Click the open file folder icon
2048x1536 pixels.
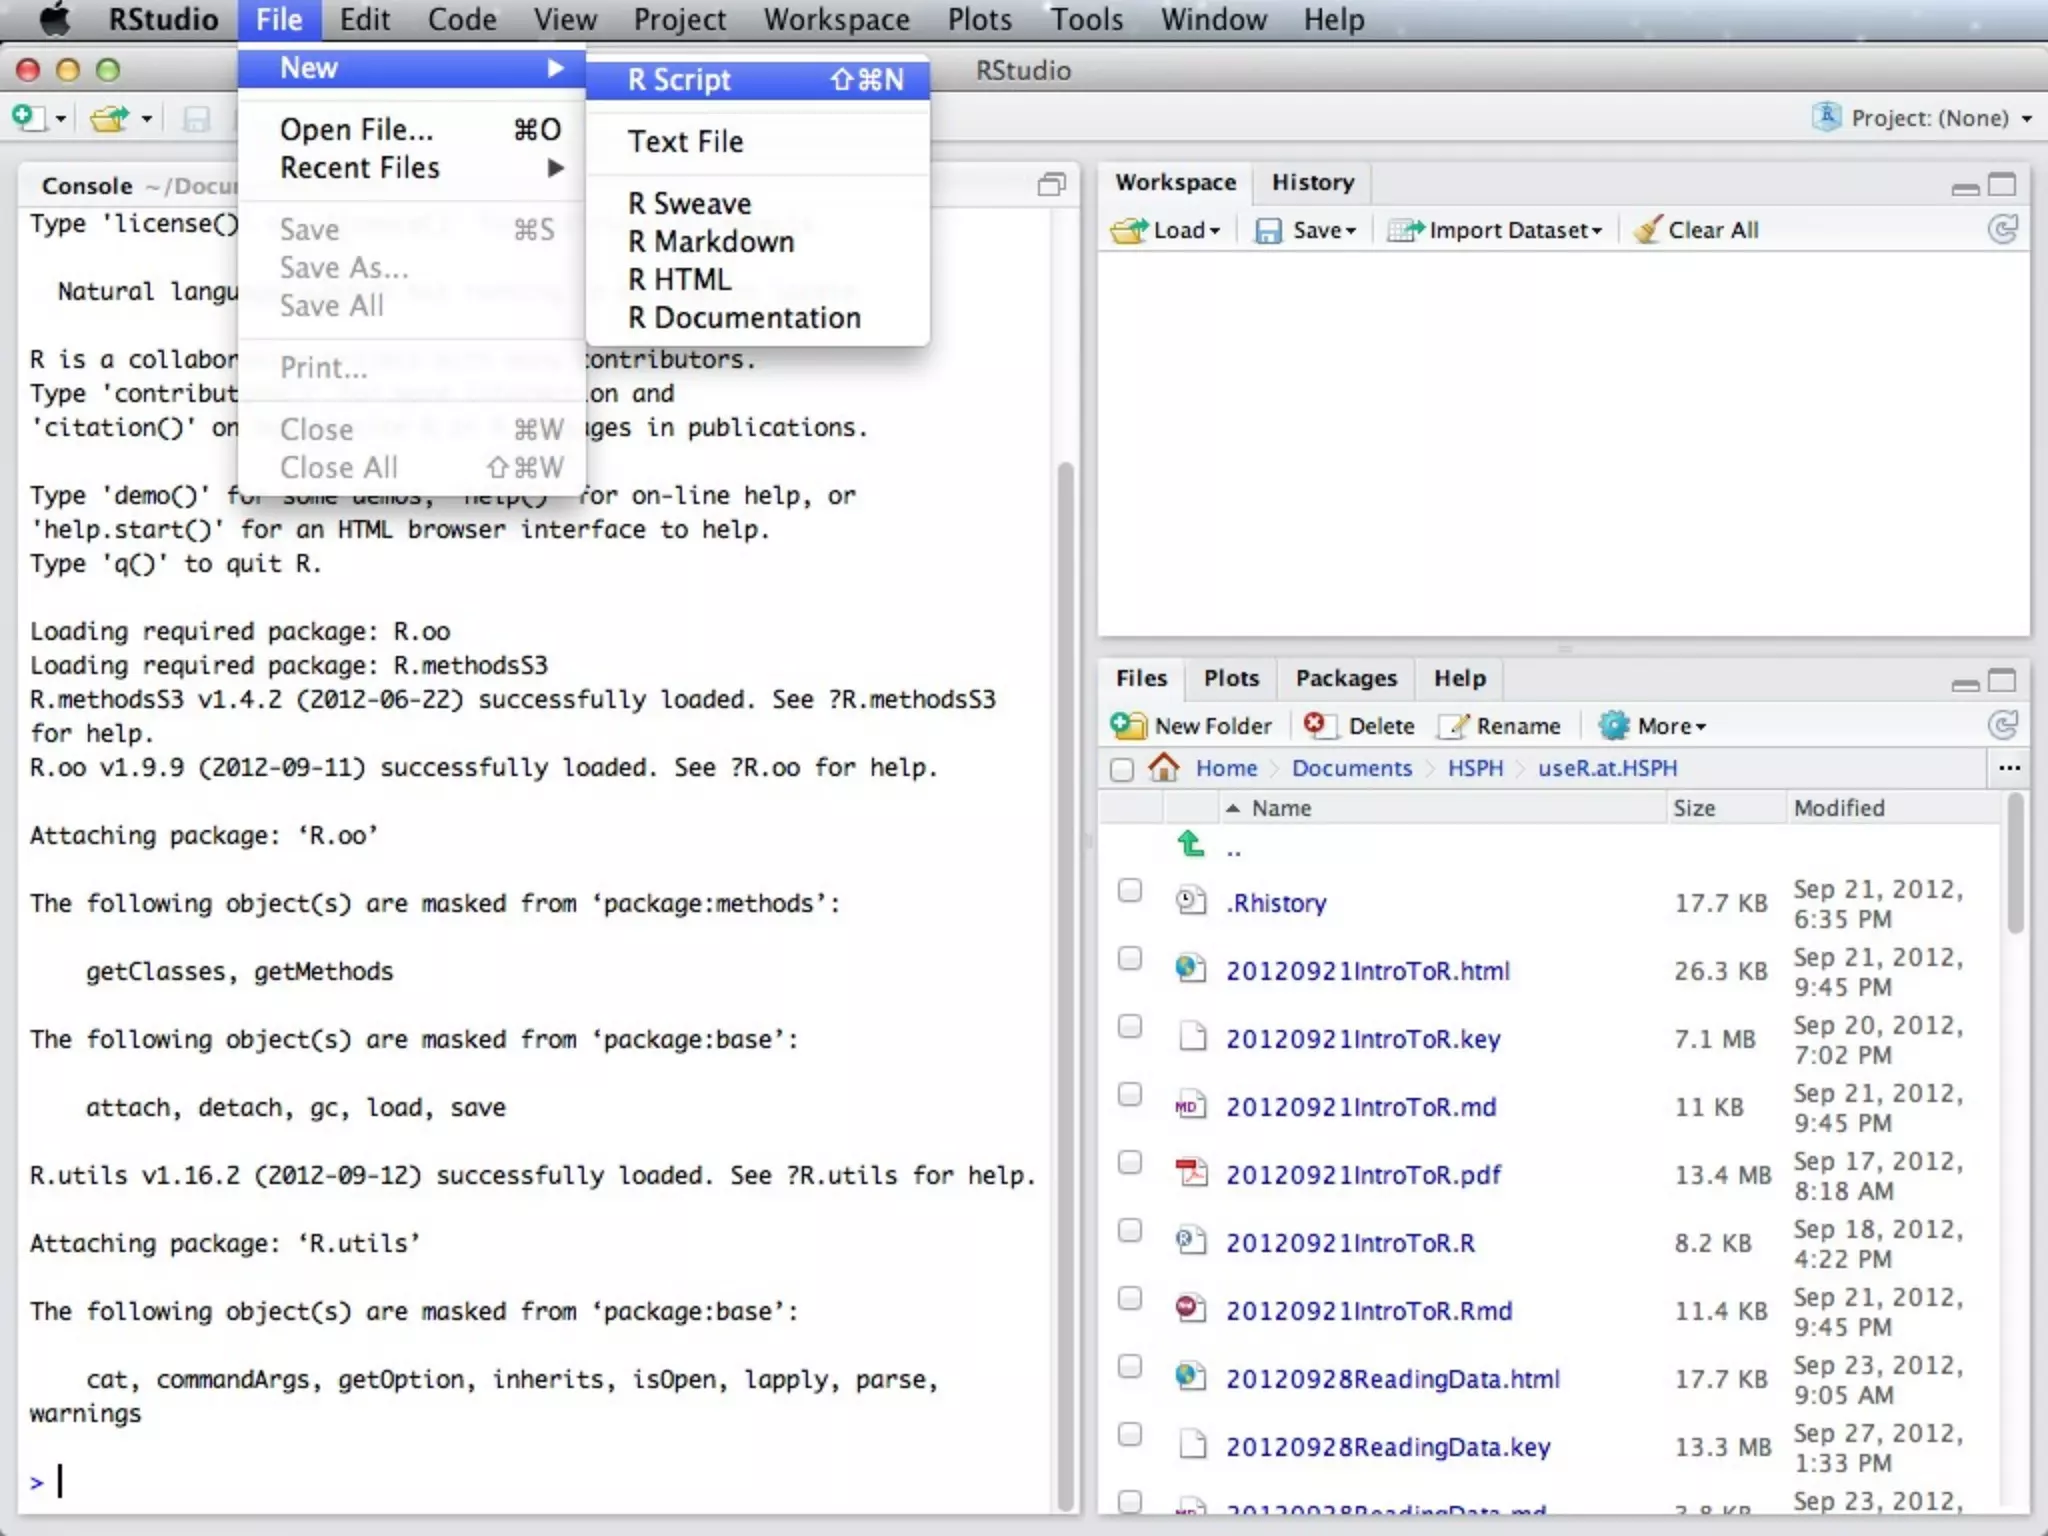[x=110, y=118]
